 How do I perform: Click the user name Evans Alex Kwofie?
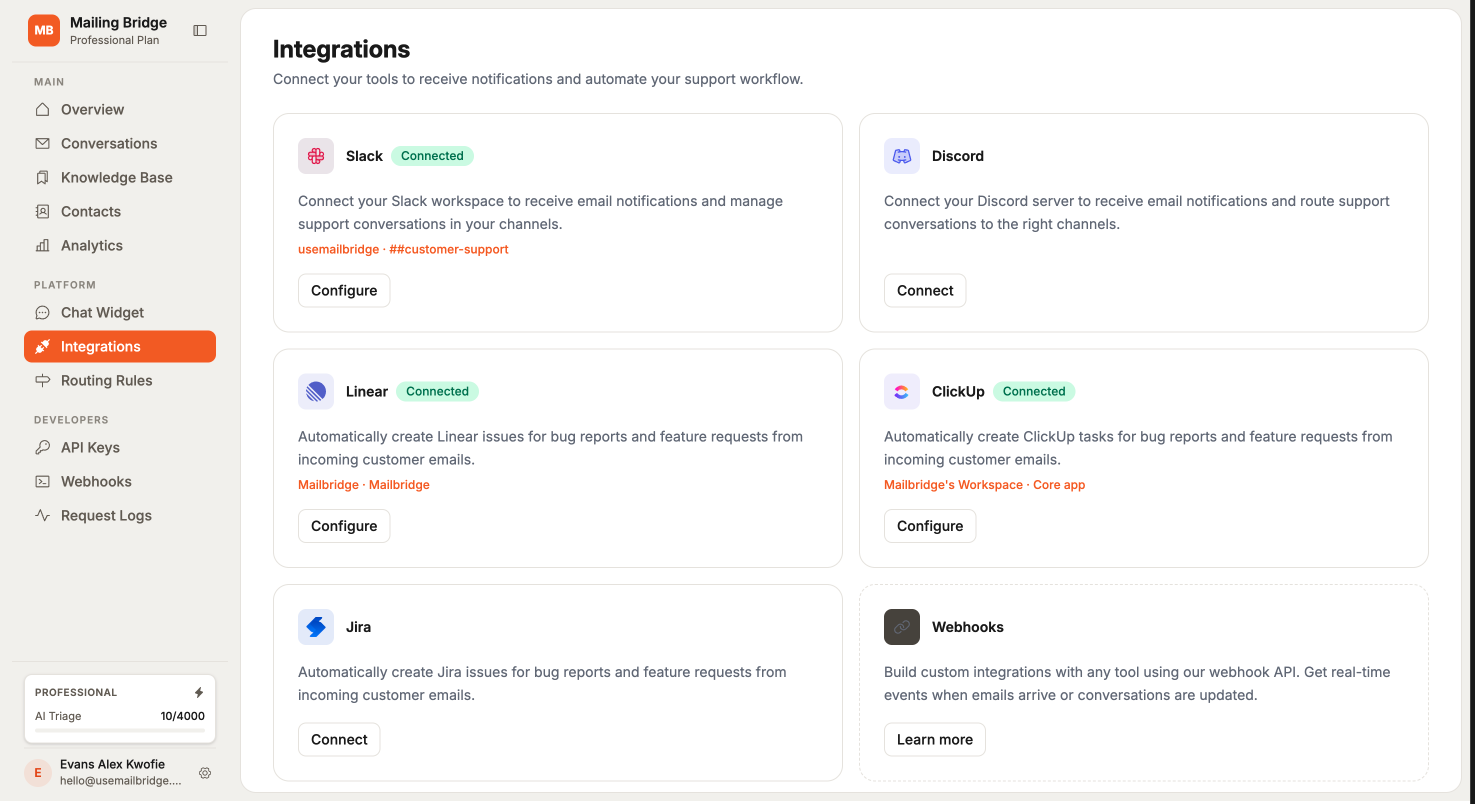(112, 764)
